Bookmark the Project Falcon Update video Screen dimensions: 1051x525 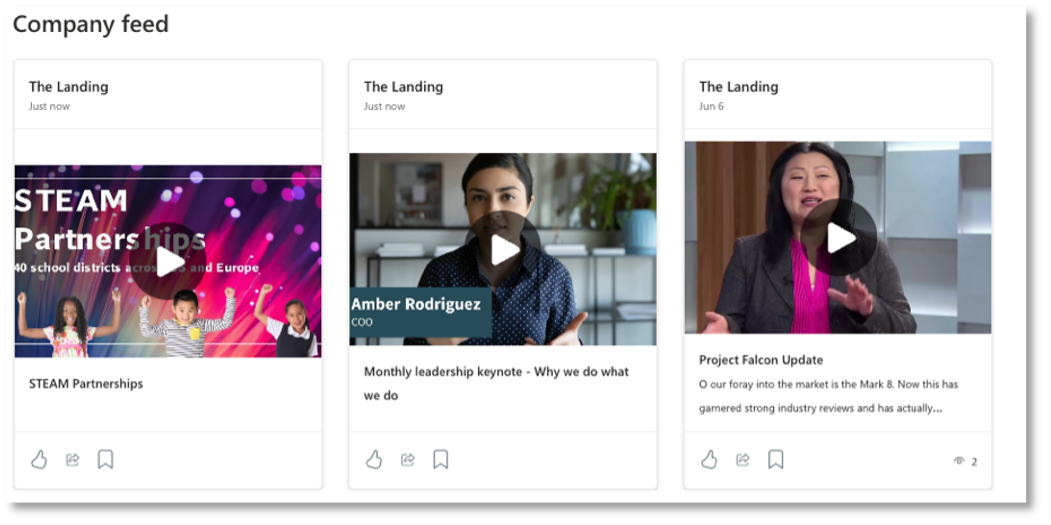[x=775, y=460]
